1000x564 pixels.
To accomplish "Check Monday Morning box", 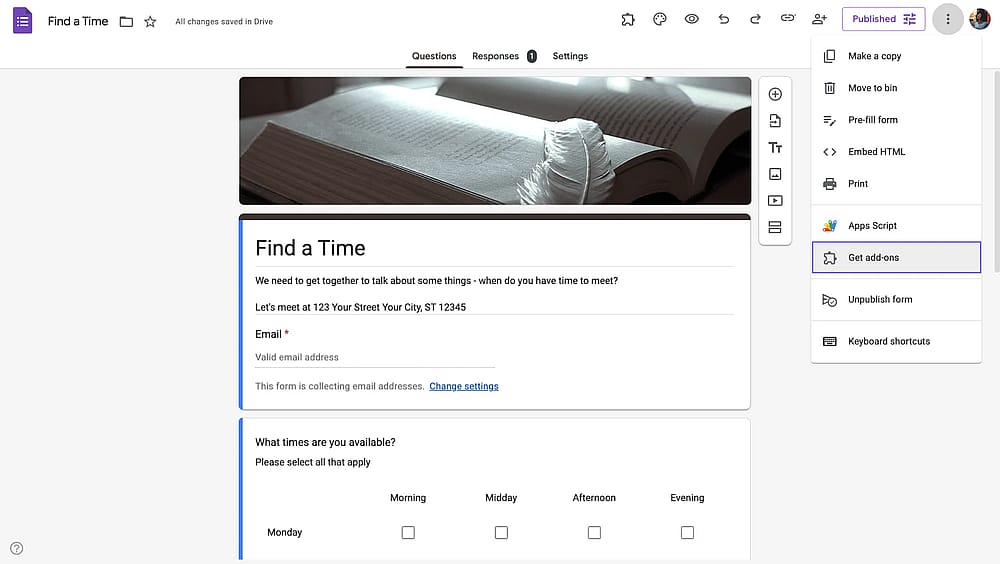I will coord(408,532).
